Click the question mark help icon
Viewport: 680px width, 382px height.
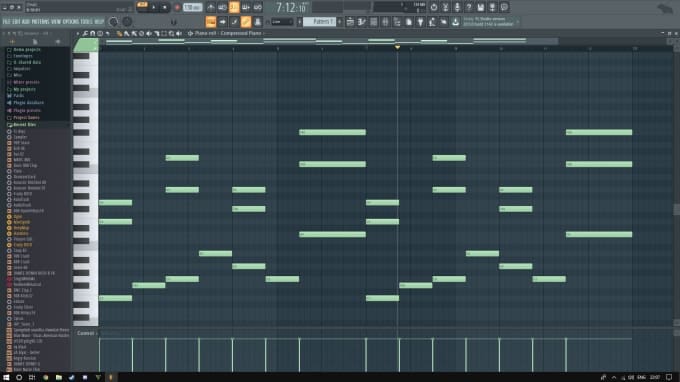tap(469, 7)
